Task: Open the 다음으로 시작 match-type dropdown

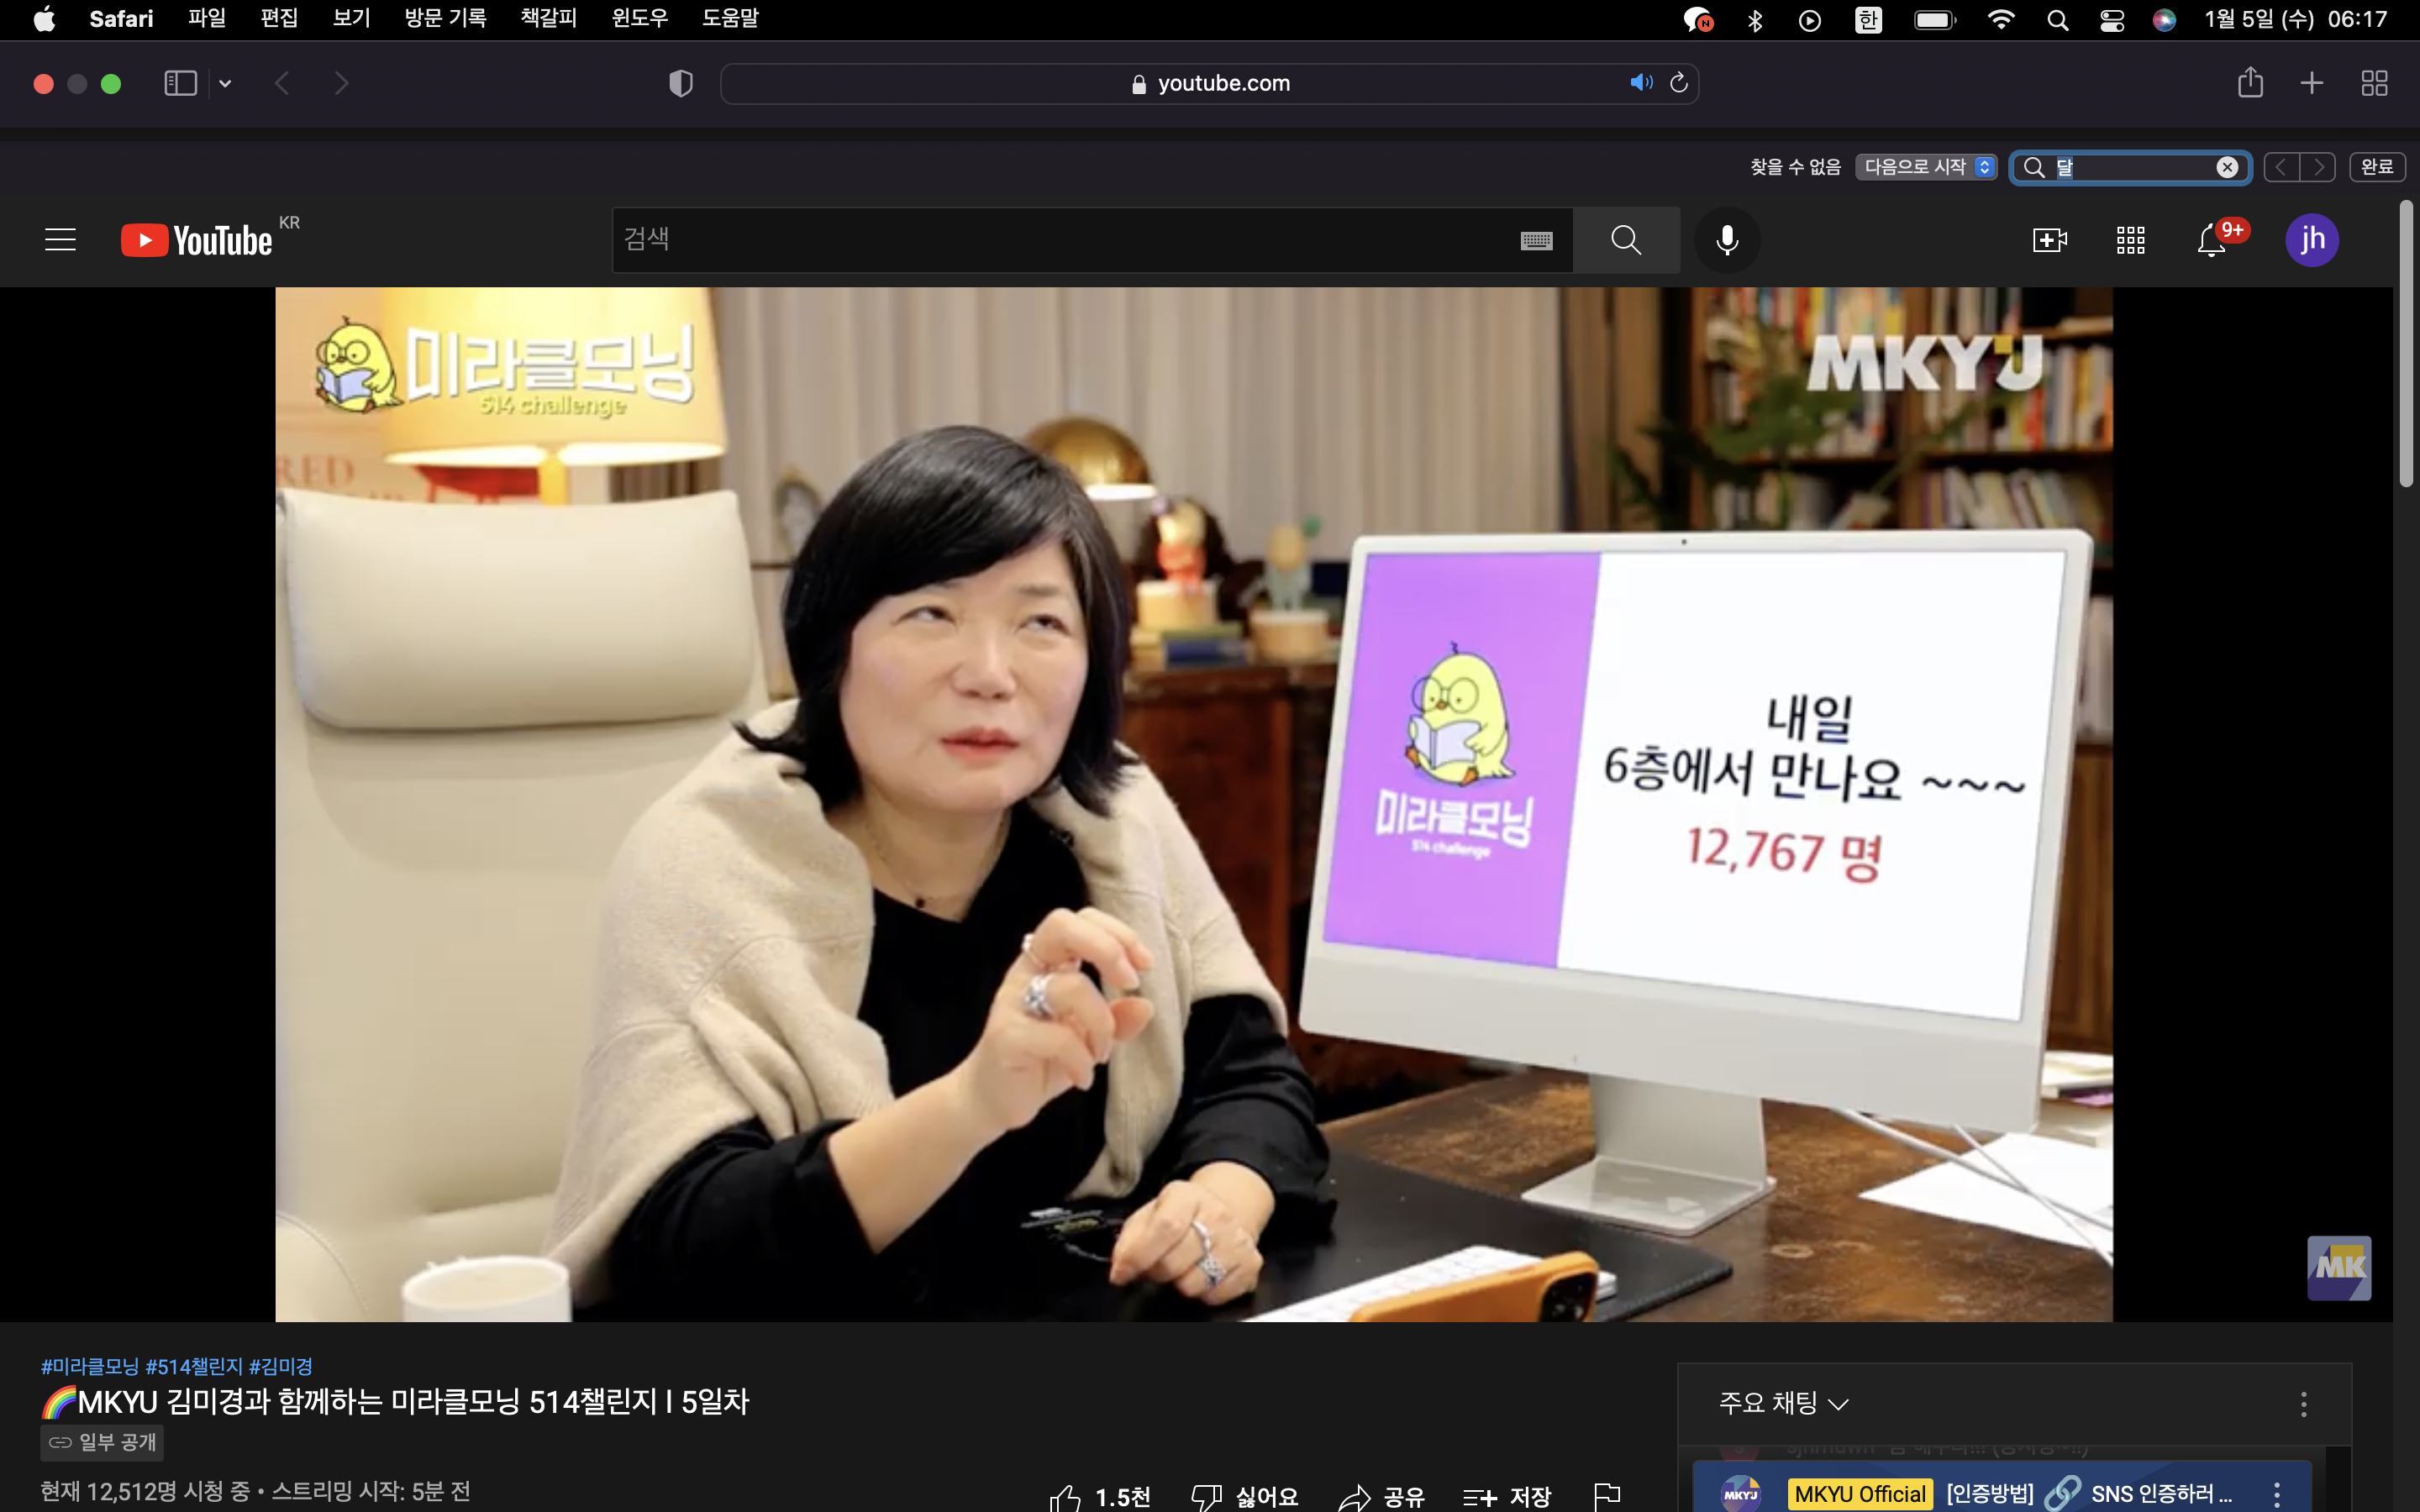Action: click(1926, 167)
